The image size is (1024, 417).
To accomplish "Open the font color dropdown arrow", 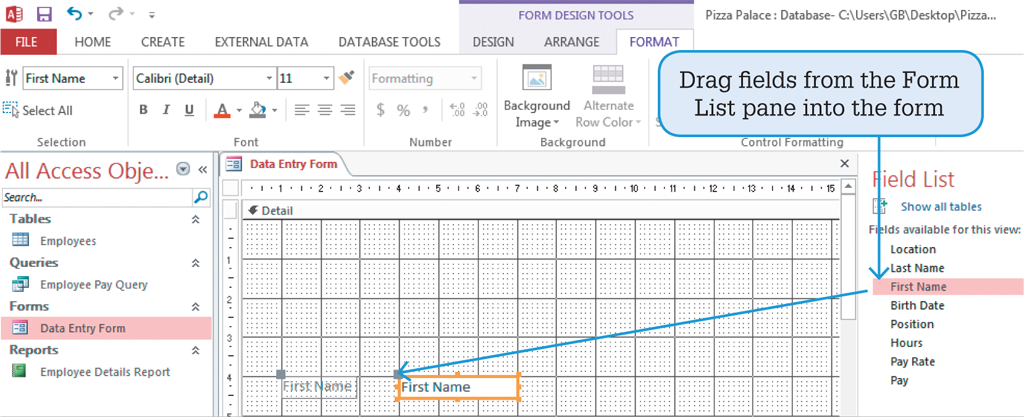I will click(x=239, y=110).
